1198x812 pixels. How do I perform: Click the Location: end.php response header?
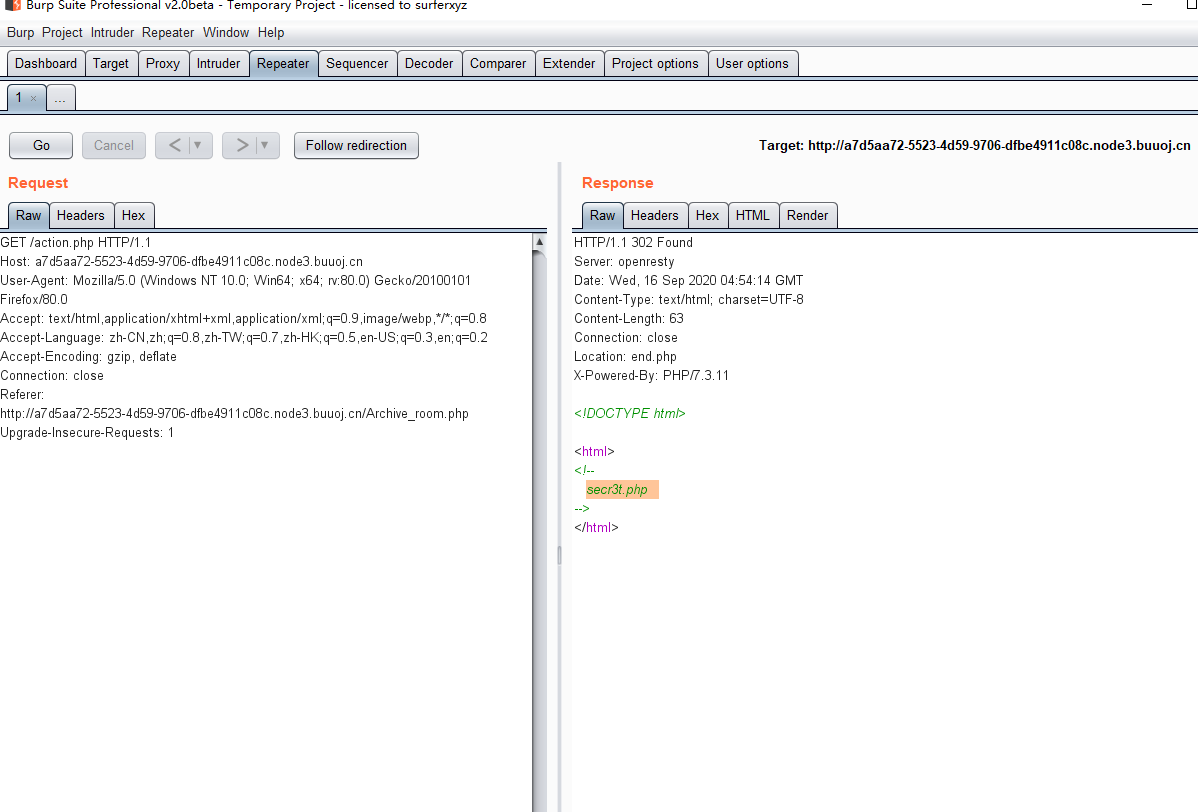point(625,357)
